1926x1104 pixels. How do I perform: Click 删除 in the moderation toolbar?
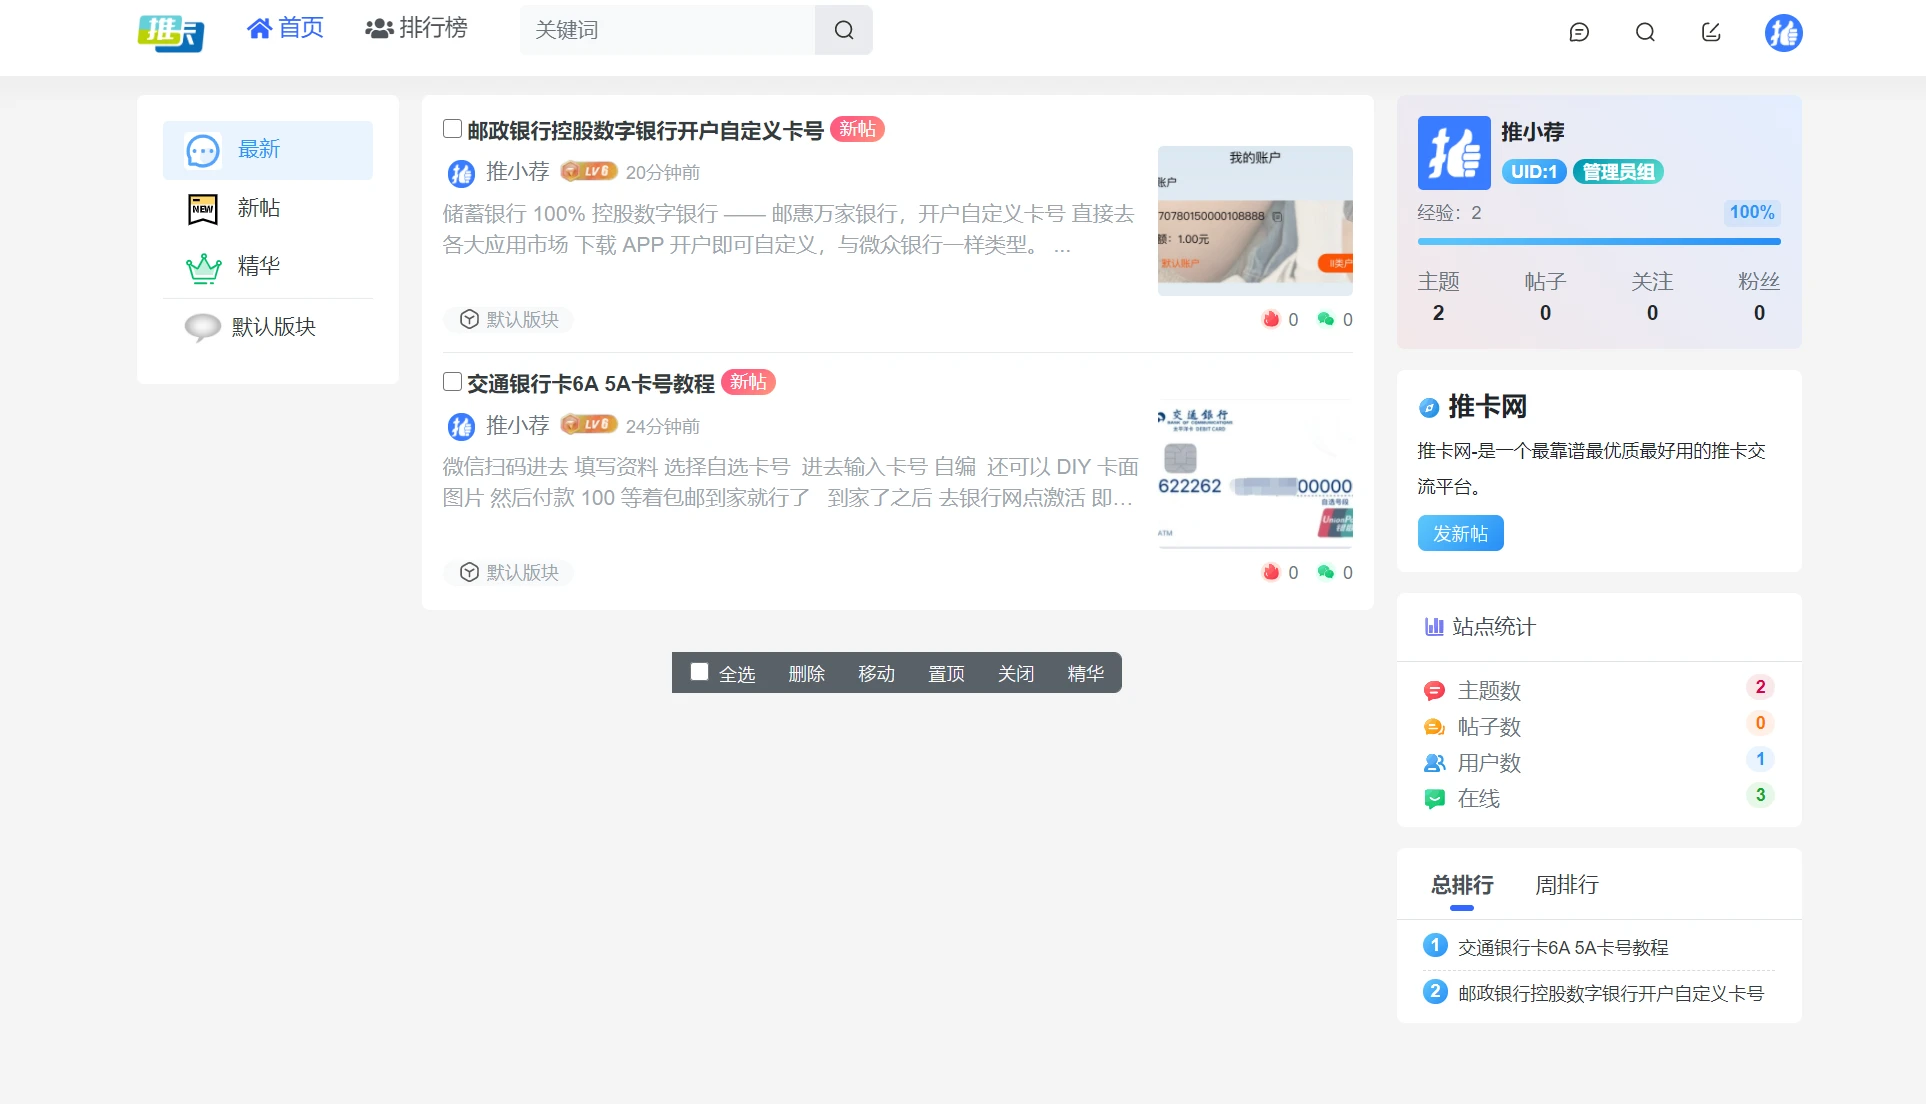(806, 673)
